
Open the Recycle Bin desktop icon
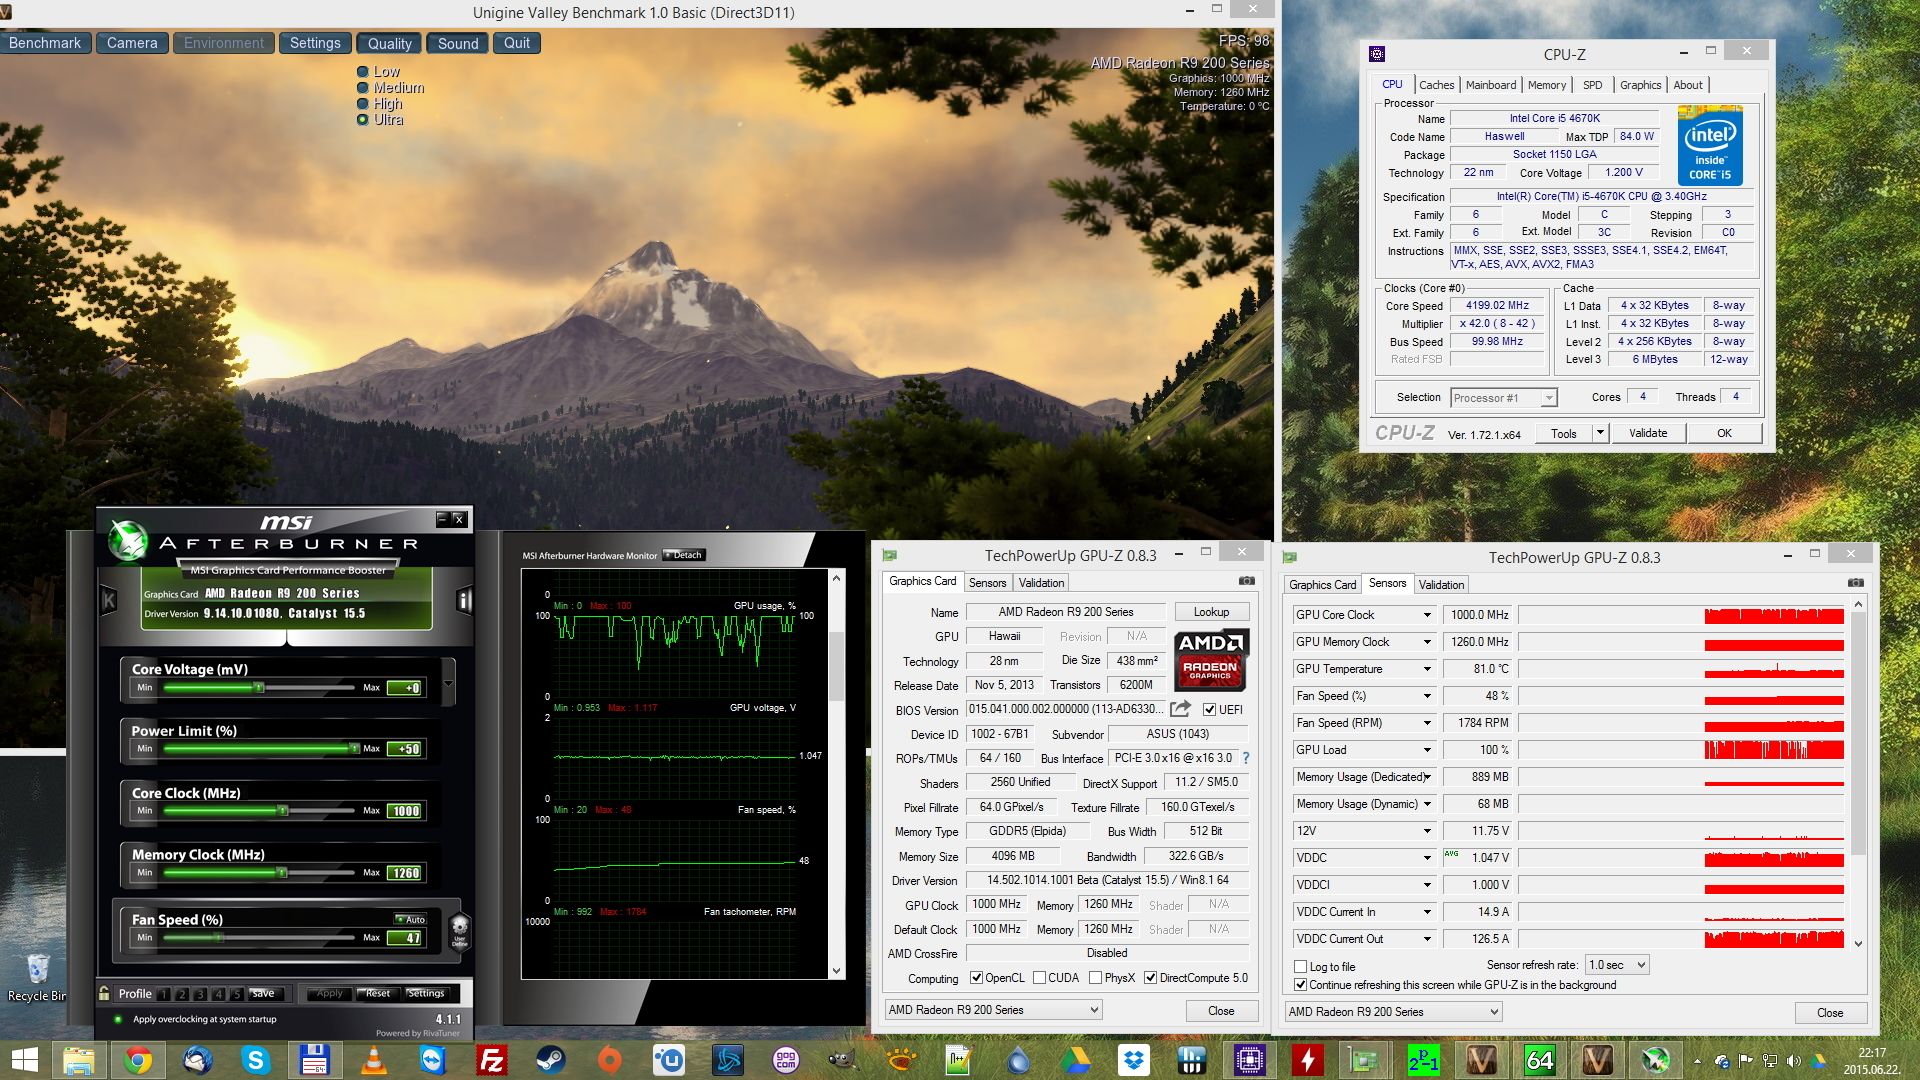pos(37,977)
